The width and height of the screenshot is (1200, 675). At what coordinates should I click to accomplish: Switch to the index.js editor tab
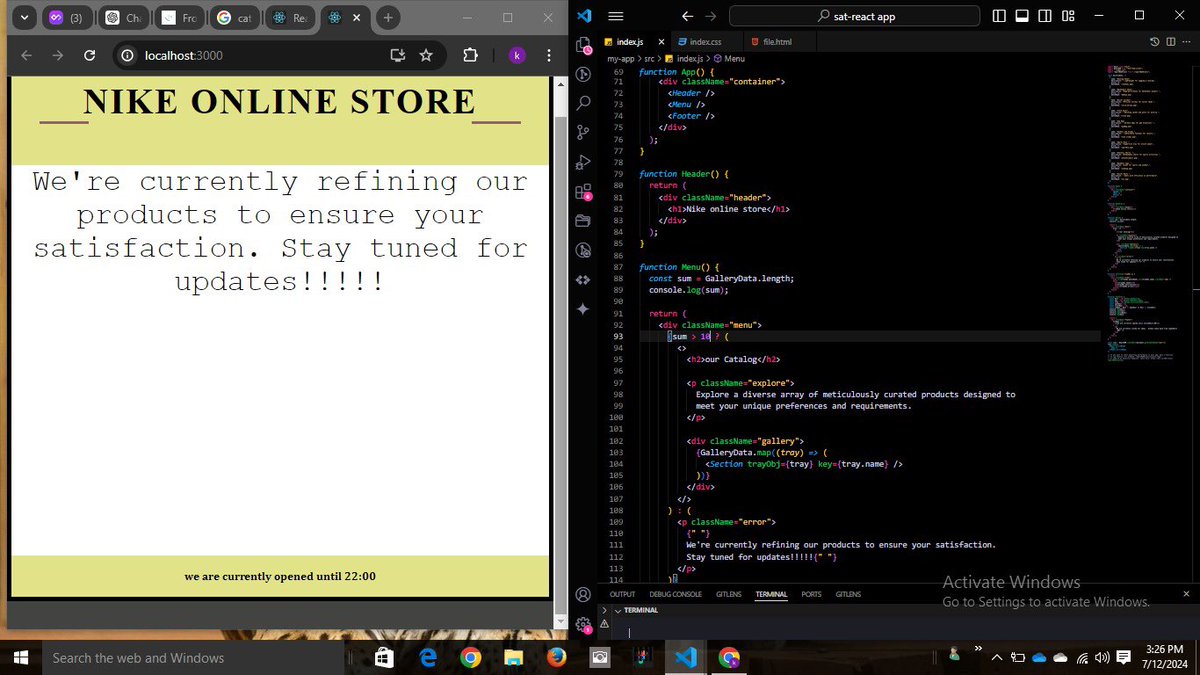coord(629,42)
